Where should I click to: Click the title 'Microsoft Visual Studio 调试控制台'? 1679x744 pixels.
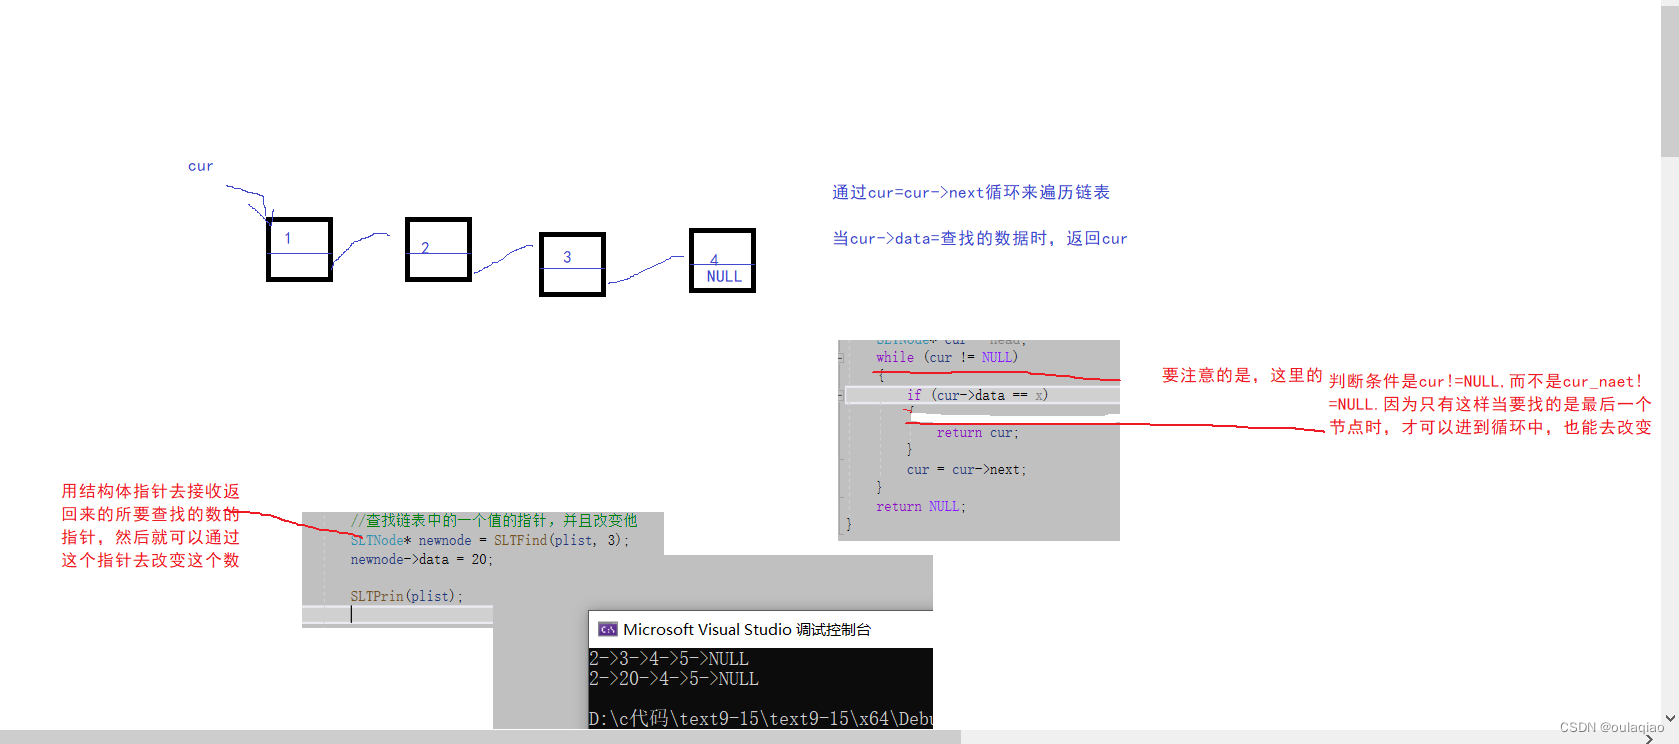746,629
